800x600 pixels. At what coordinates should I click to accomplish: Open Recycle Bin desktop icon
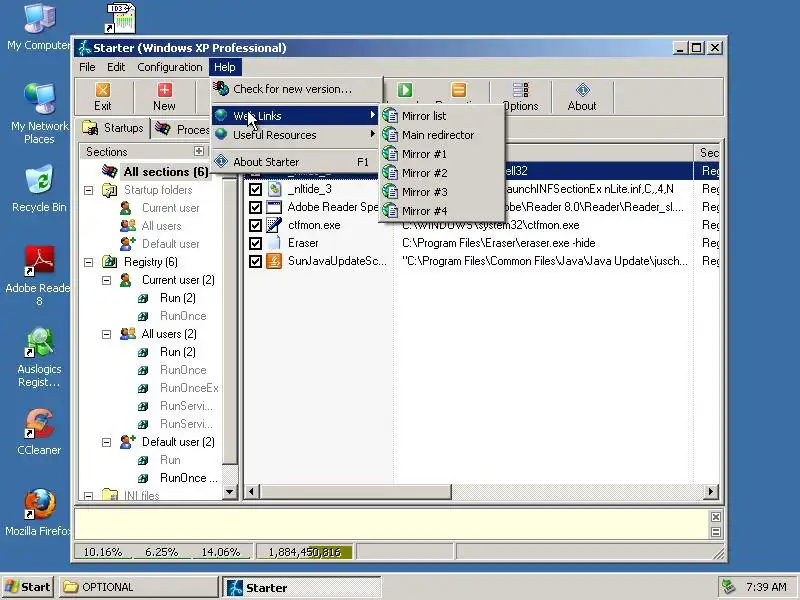point(39,179)
